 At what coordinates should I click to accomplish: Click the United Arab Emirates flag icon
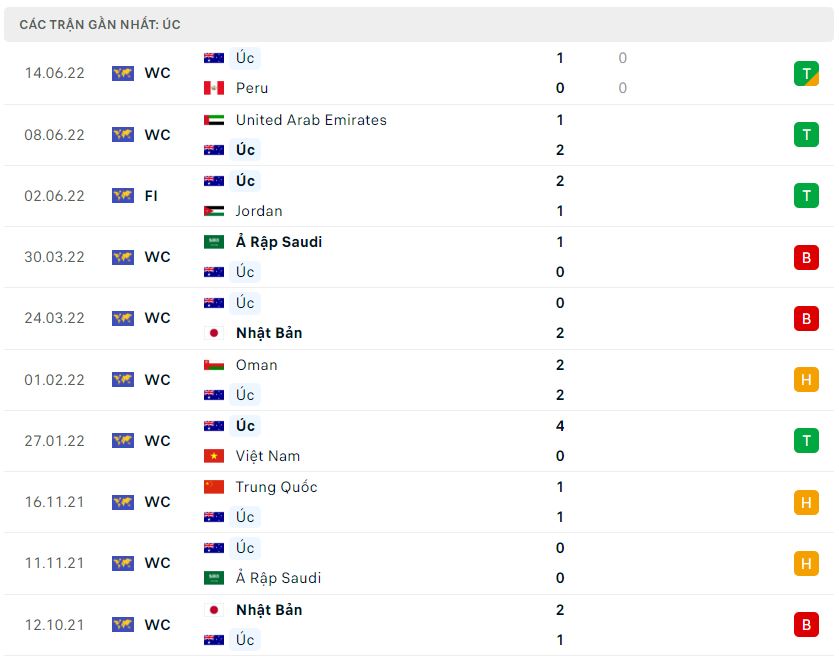click(214, 120)
